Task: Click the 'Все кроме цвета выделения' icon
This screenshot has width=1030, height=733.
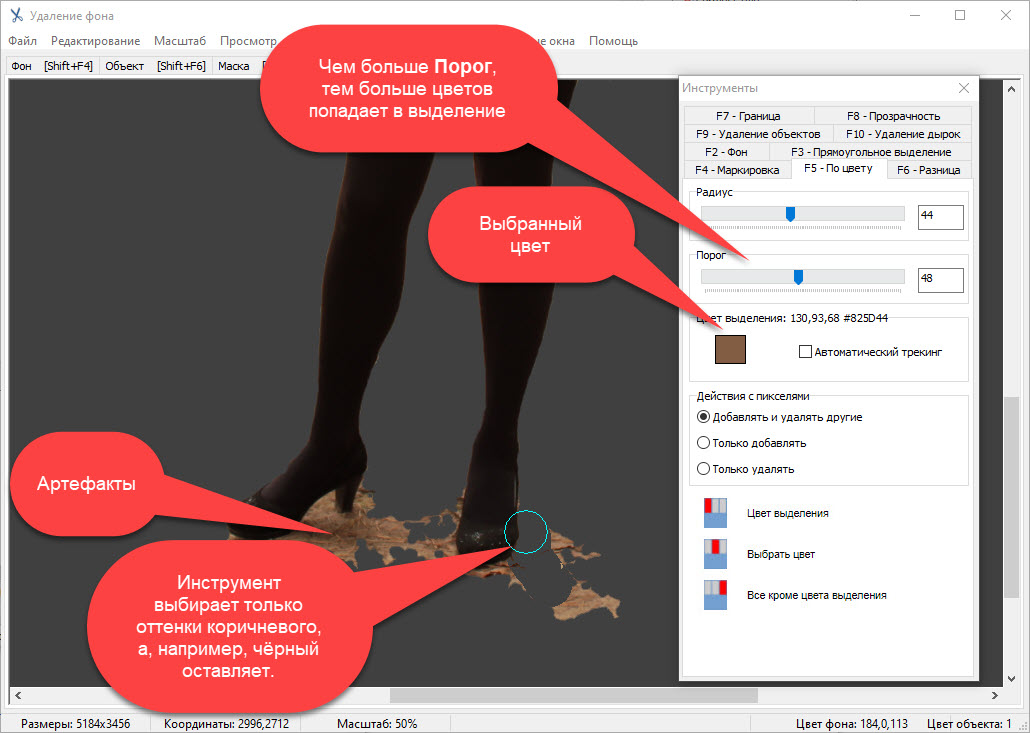Action: [715, 595]
